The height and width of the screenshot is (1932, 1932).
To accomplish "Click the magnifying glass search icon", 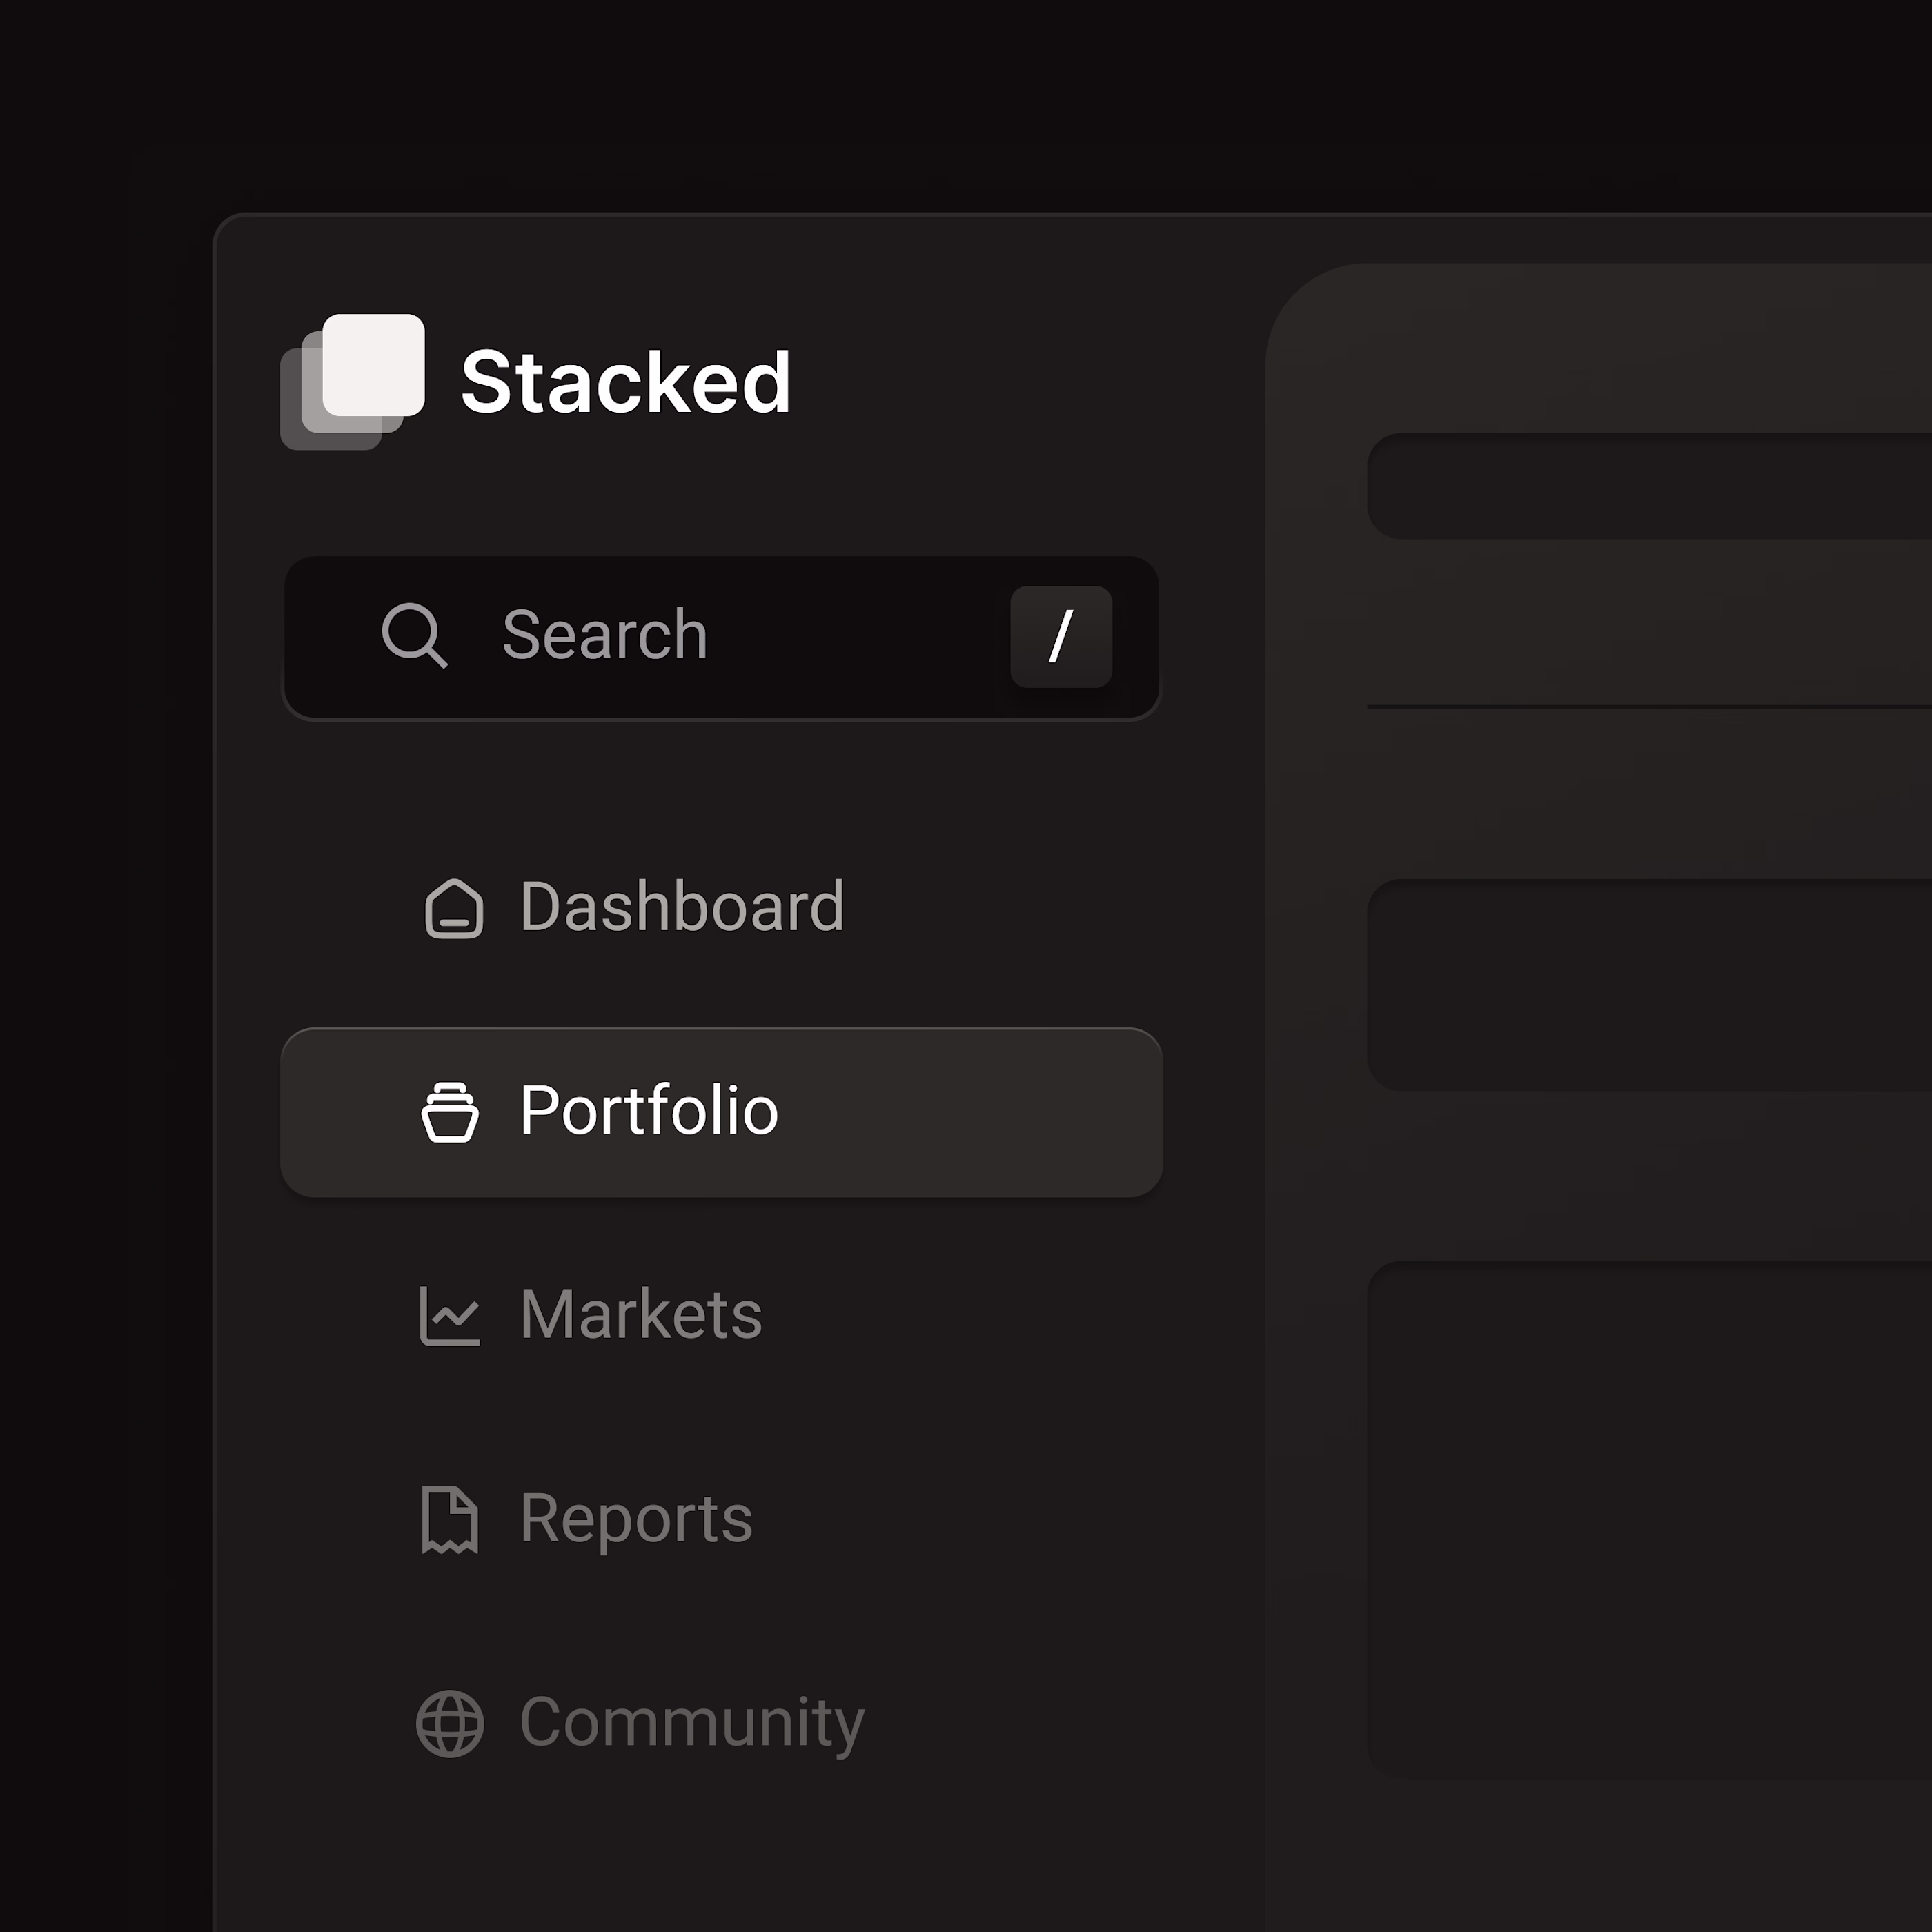I will click(x=414, y=635).
